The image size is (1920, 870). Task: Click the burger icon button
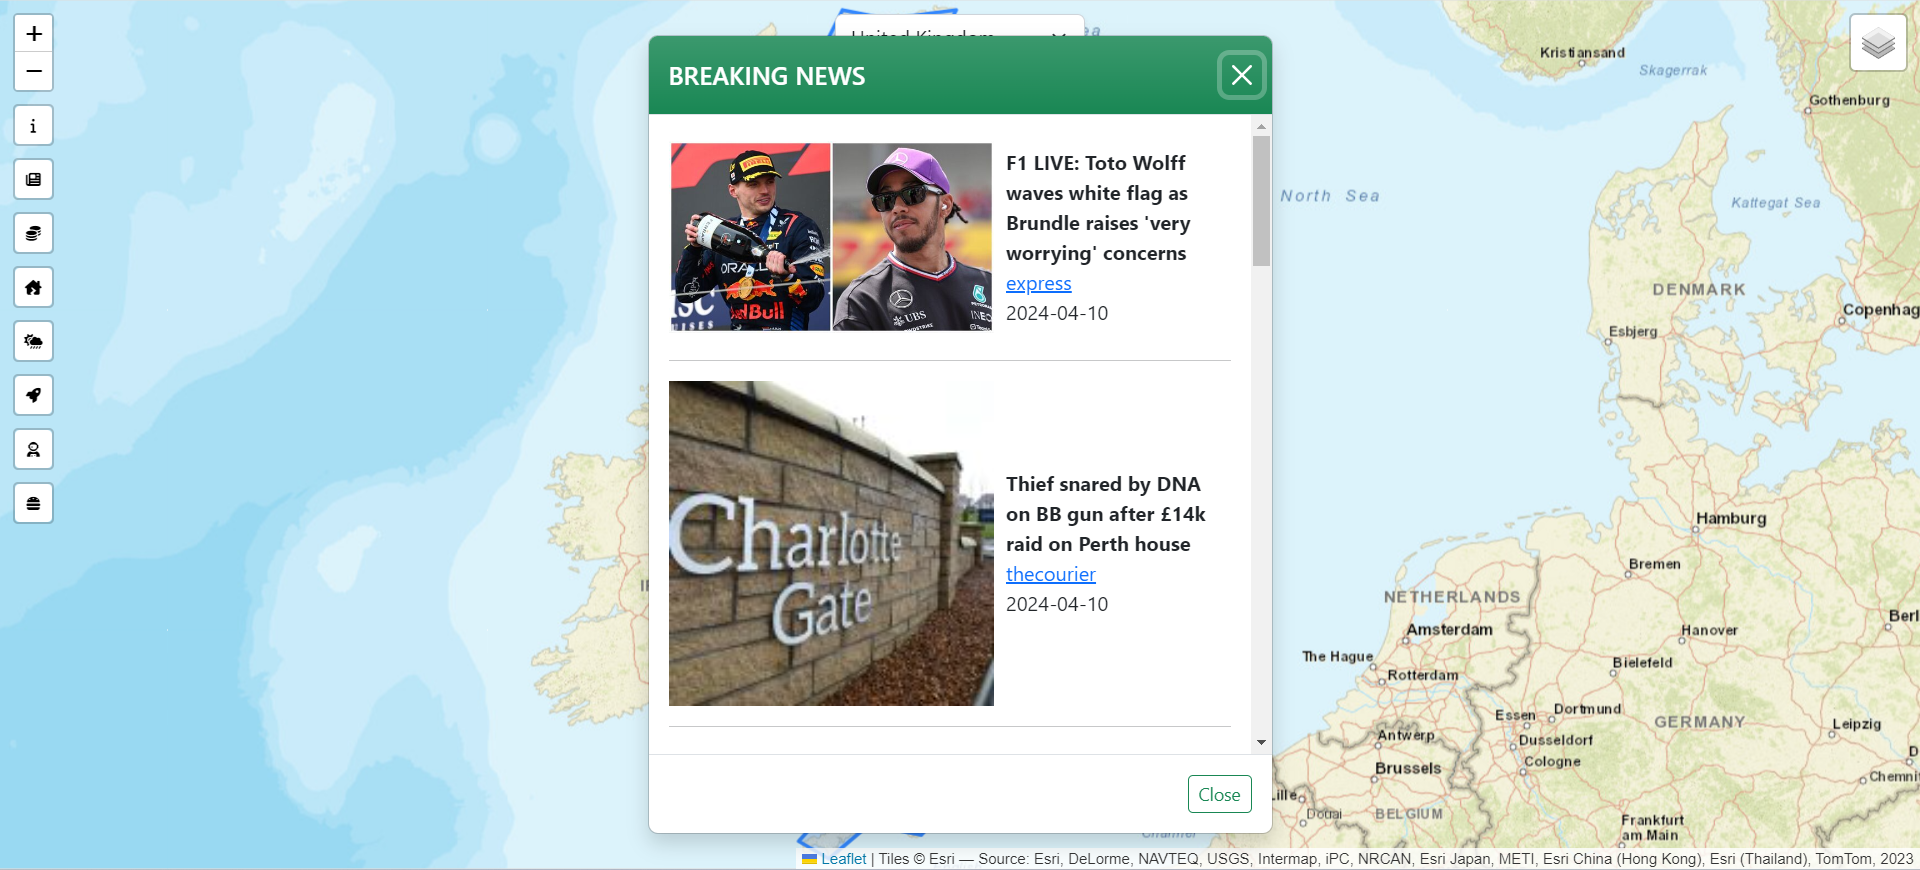[33, 504]
